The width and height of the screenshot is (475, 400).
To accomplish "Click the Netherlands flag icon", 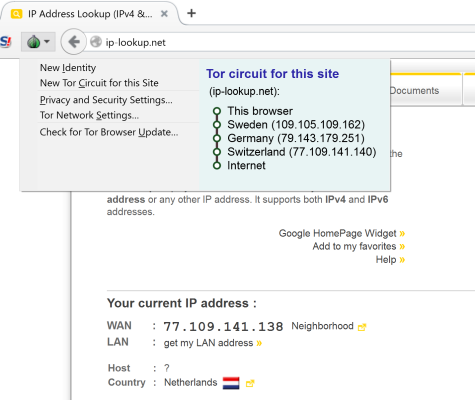I will tap(231, 383).
